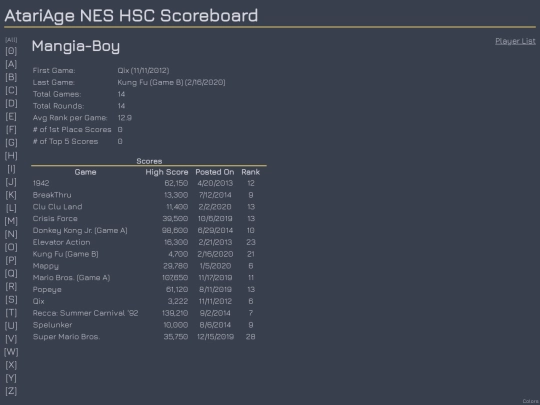Open the BreakThru game entry
This screenshot has height=405, width=540.
[x=52, y=195]
